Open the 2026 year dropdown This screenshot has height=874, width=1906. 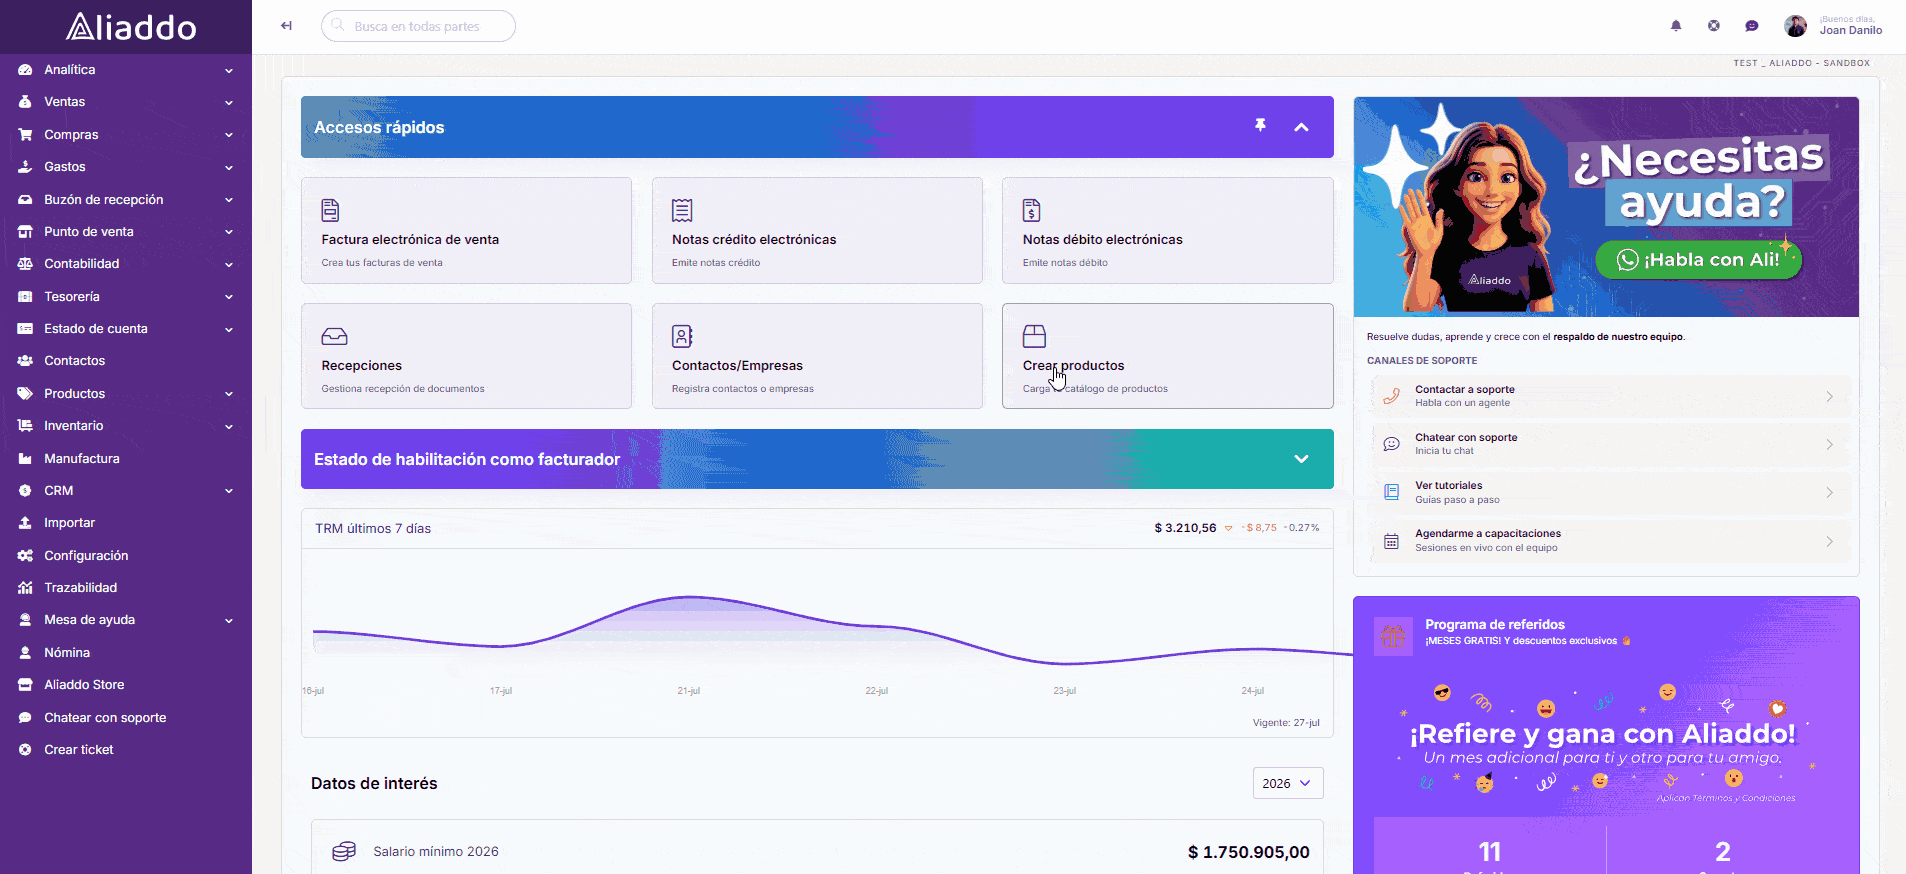(x=1288, y=783)
